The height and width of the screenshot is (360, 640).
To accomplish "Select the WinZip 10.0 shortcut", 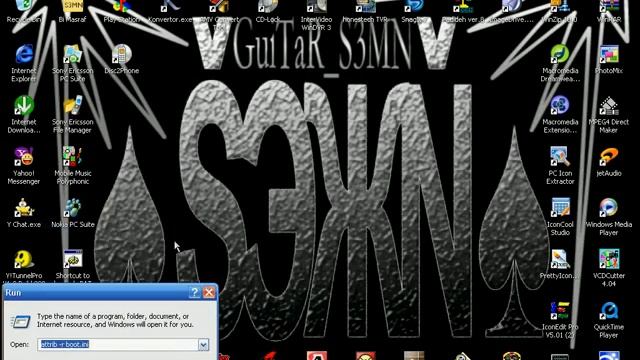I will point(560,10).
